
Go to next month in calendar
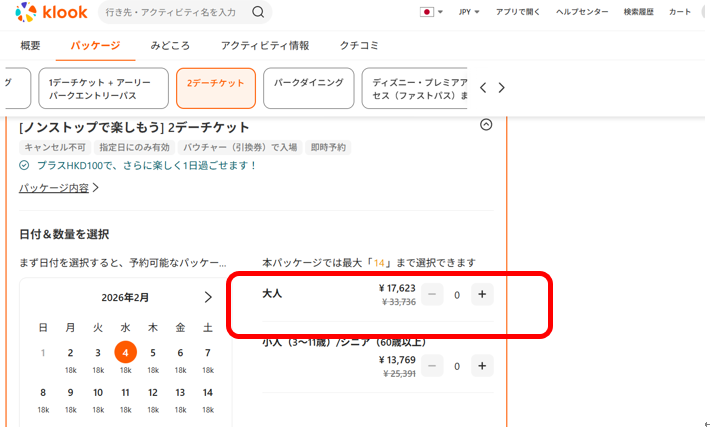208,297
